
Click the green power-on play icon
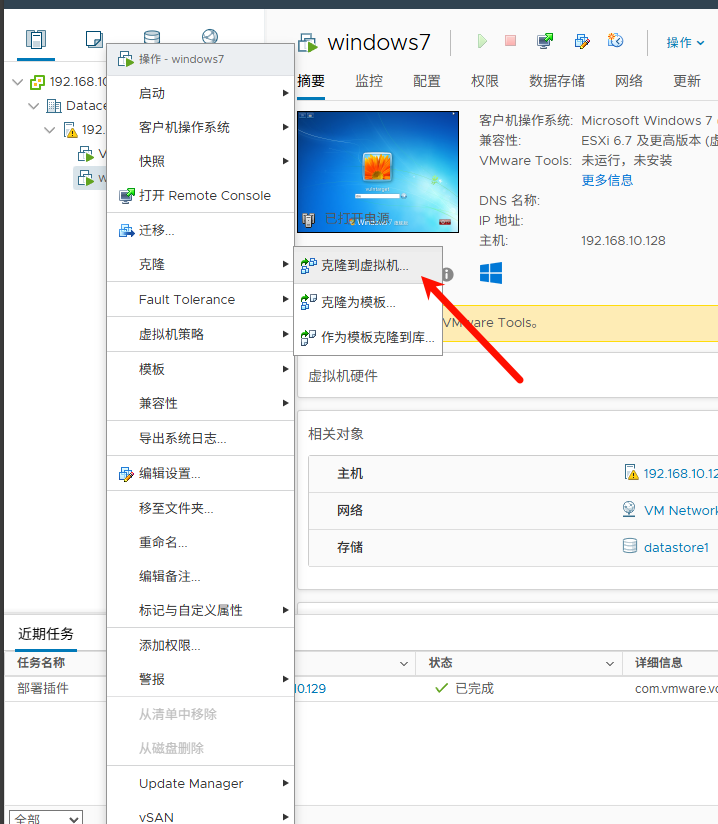click(482, 41)
